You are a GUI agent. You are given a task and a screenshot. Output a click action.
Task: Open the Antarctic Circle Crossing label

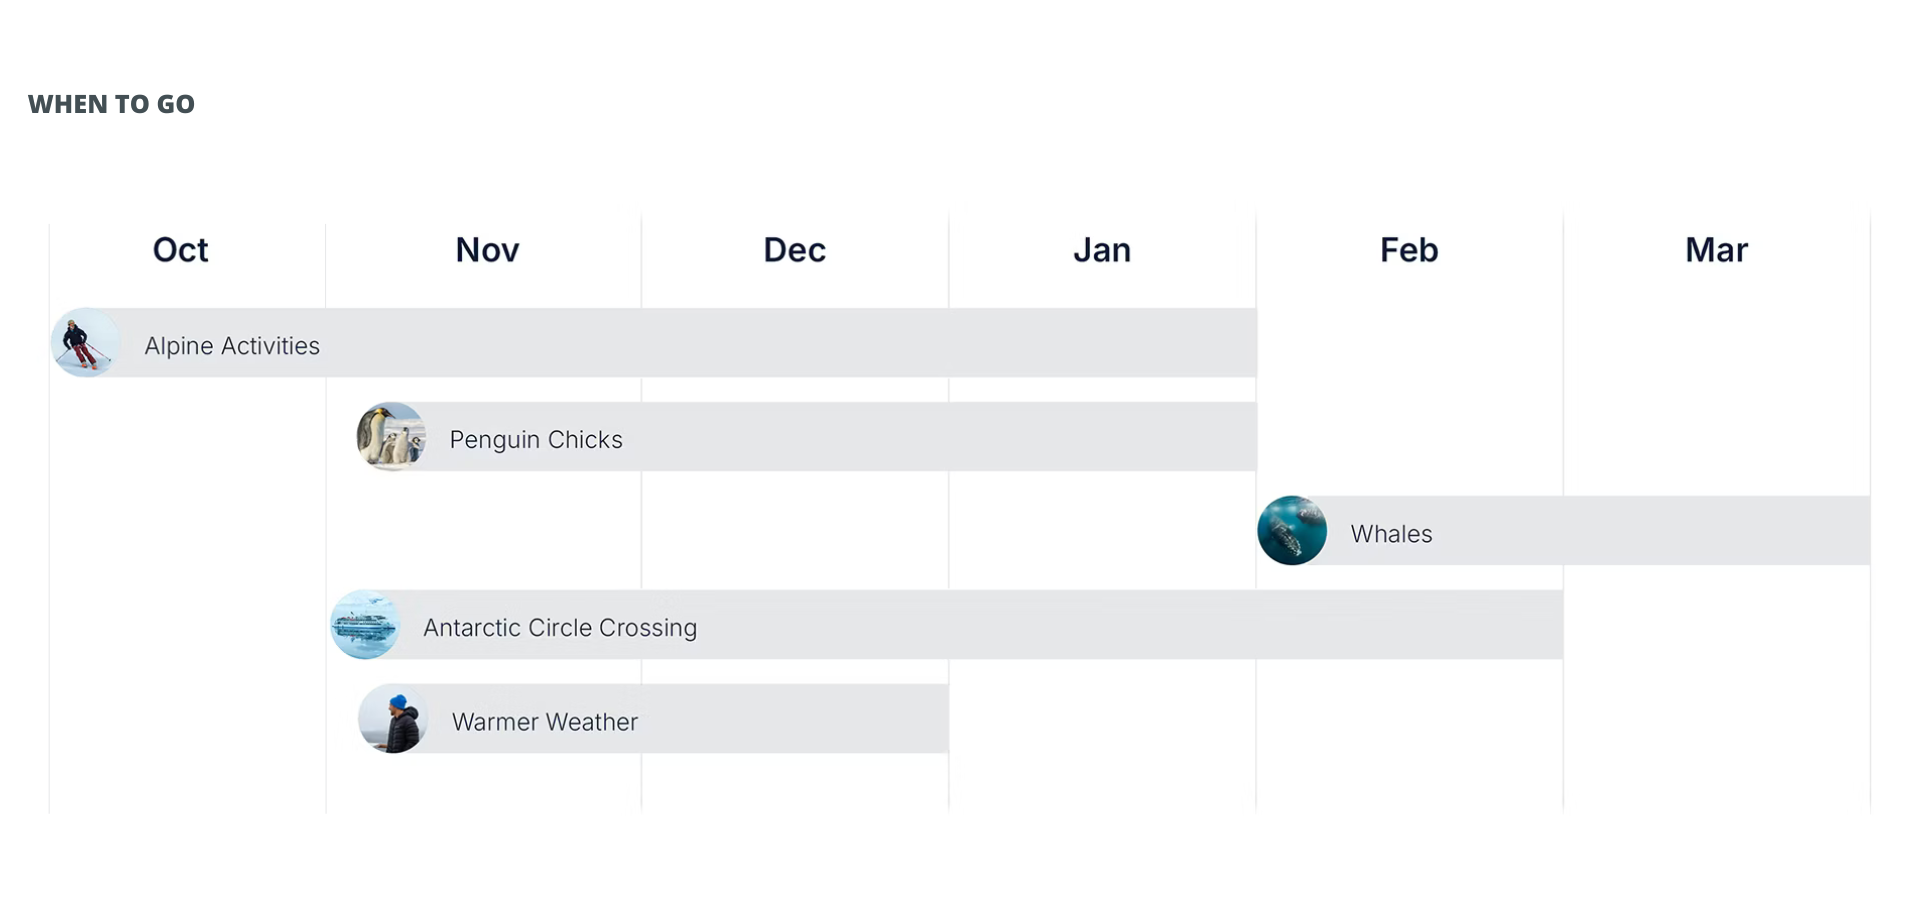(560, 628)
